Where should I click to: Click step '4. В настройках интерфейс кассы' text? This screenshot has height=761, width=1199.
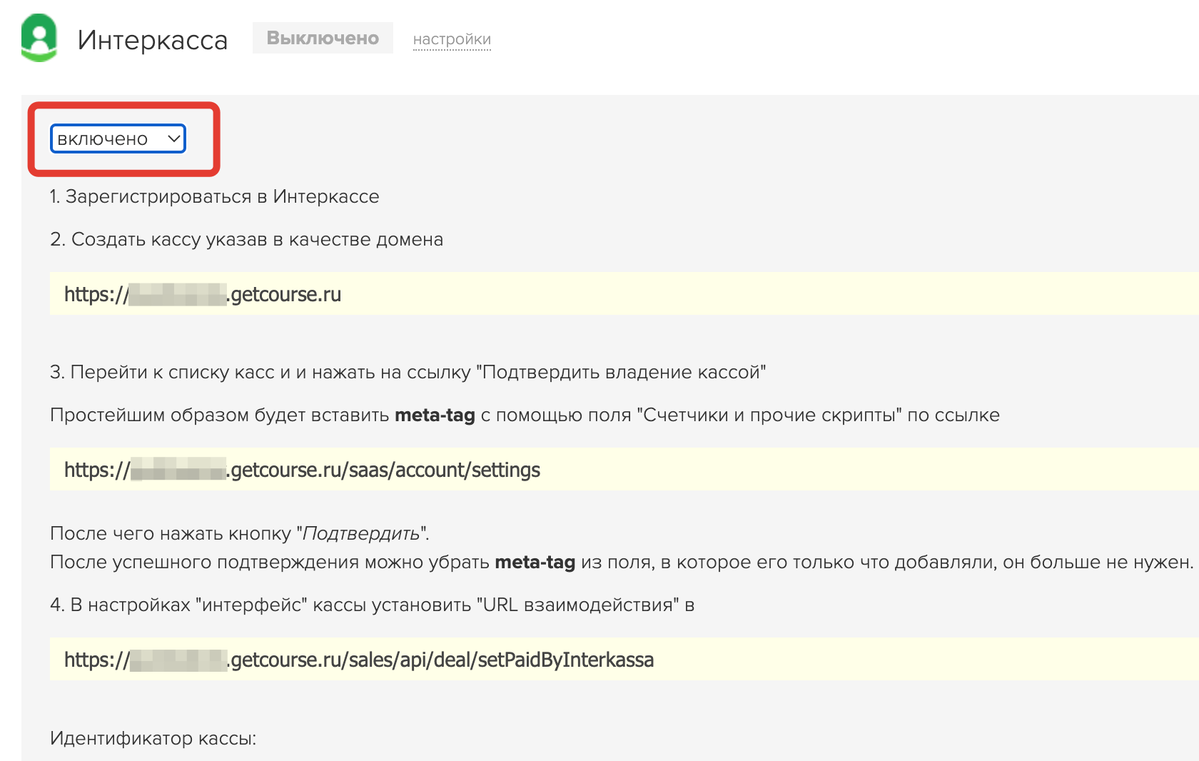tap(372, 605)
